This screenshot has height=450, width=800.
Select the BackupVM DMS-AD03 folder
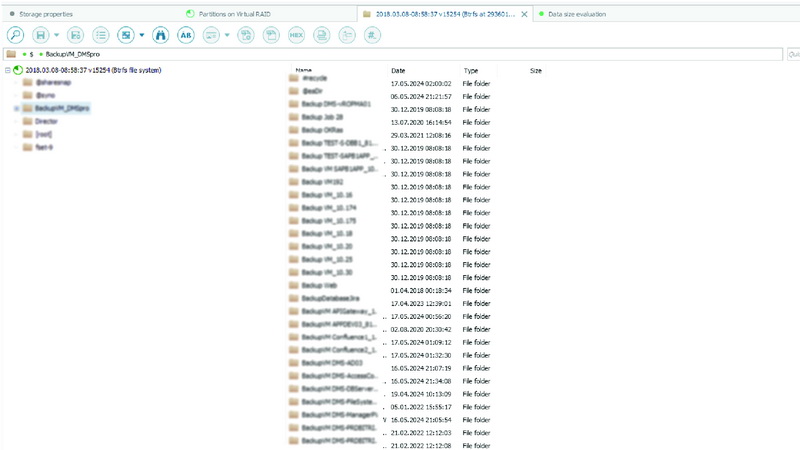coord(332,363)
